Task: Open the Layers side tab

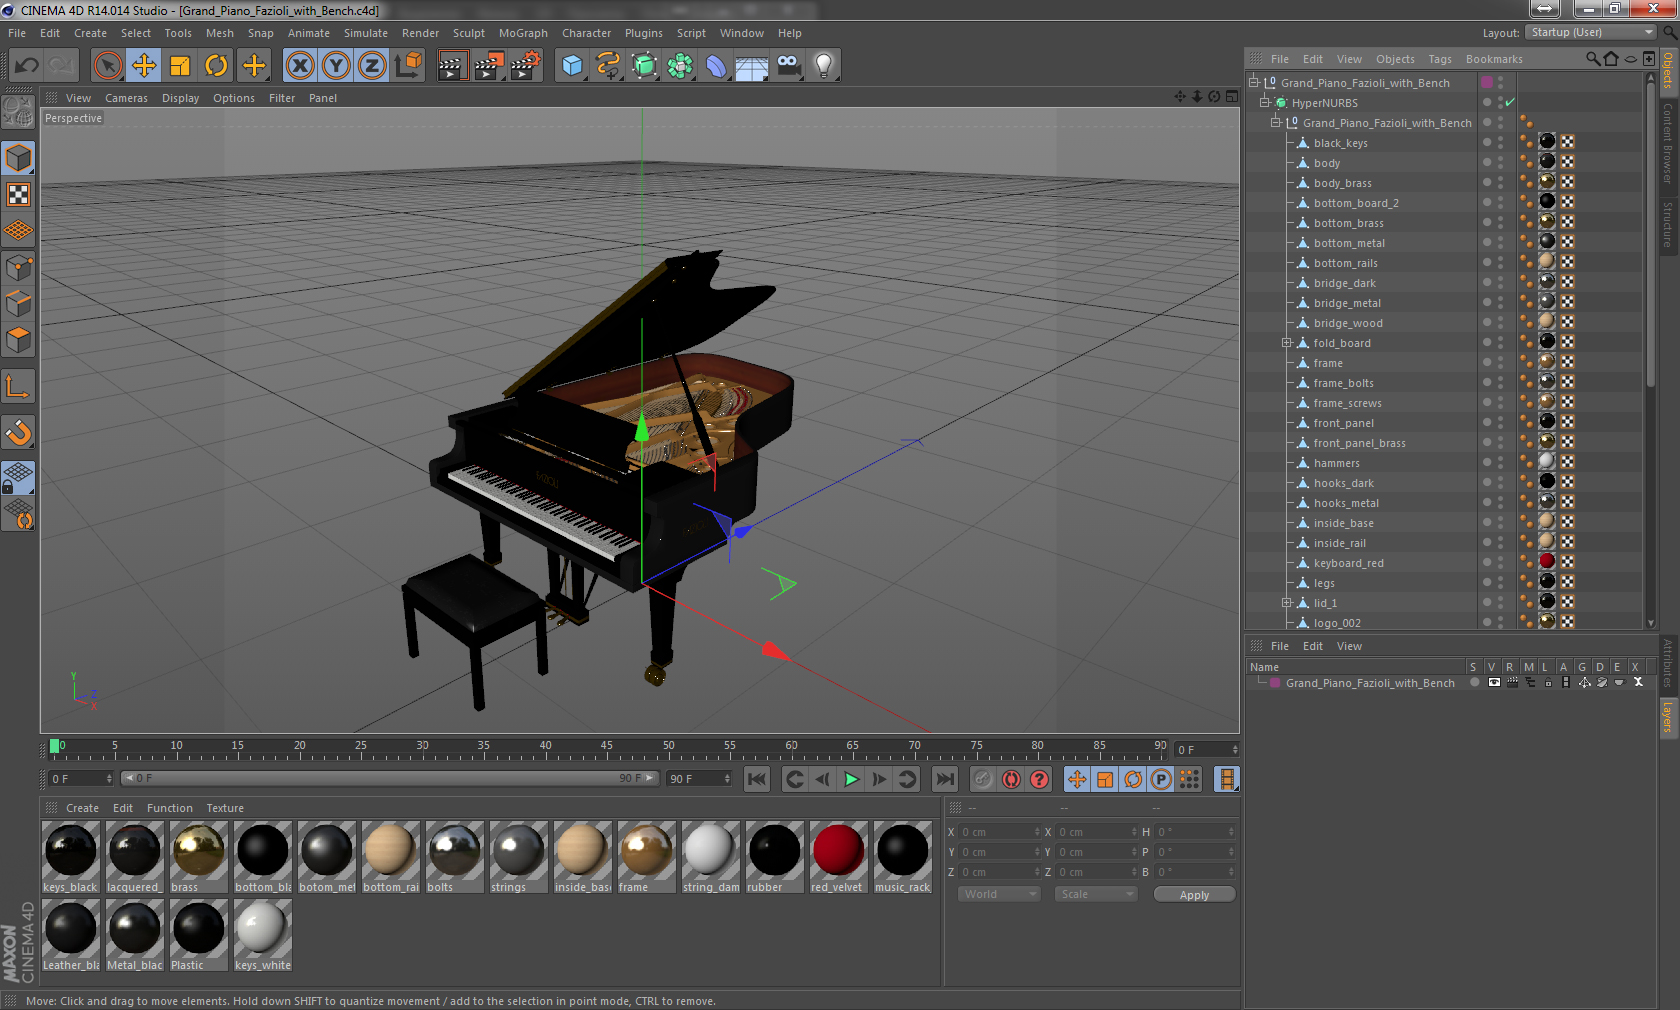Action: 1668,718
